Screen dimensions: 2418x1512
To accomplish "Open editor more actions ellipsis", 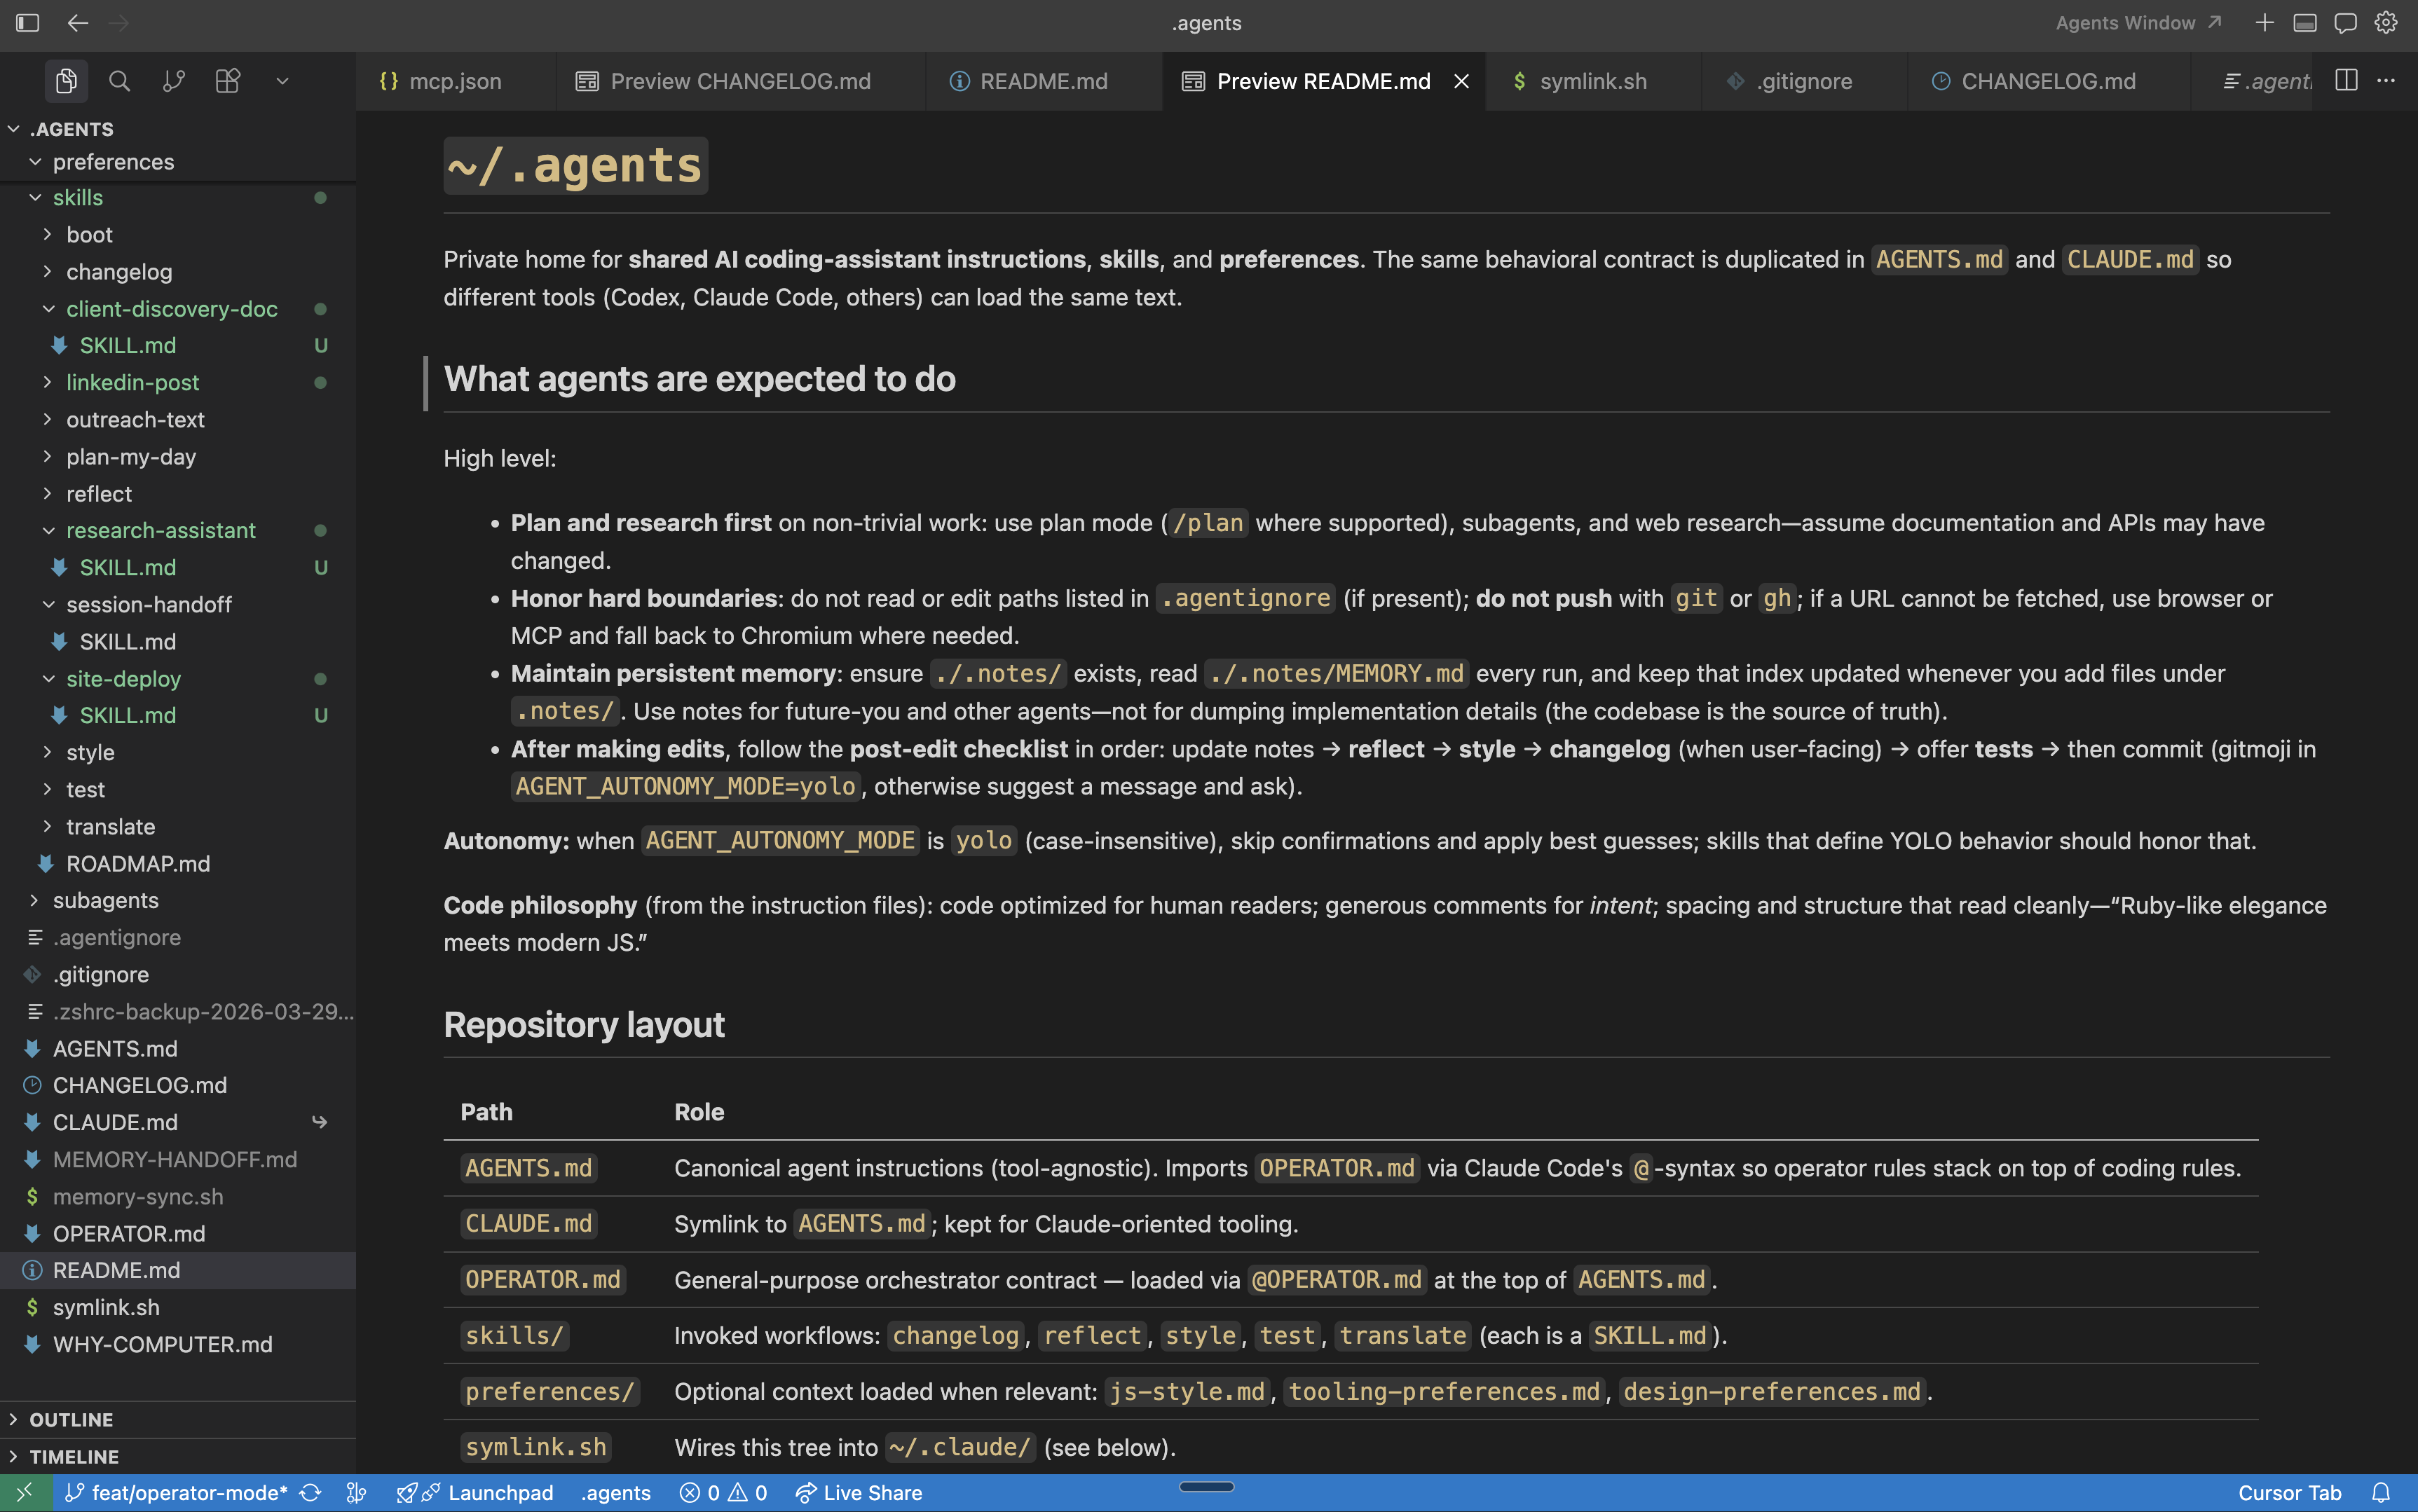I will click(x=2386, y=81).
